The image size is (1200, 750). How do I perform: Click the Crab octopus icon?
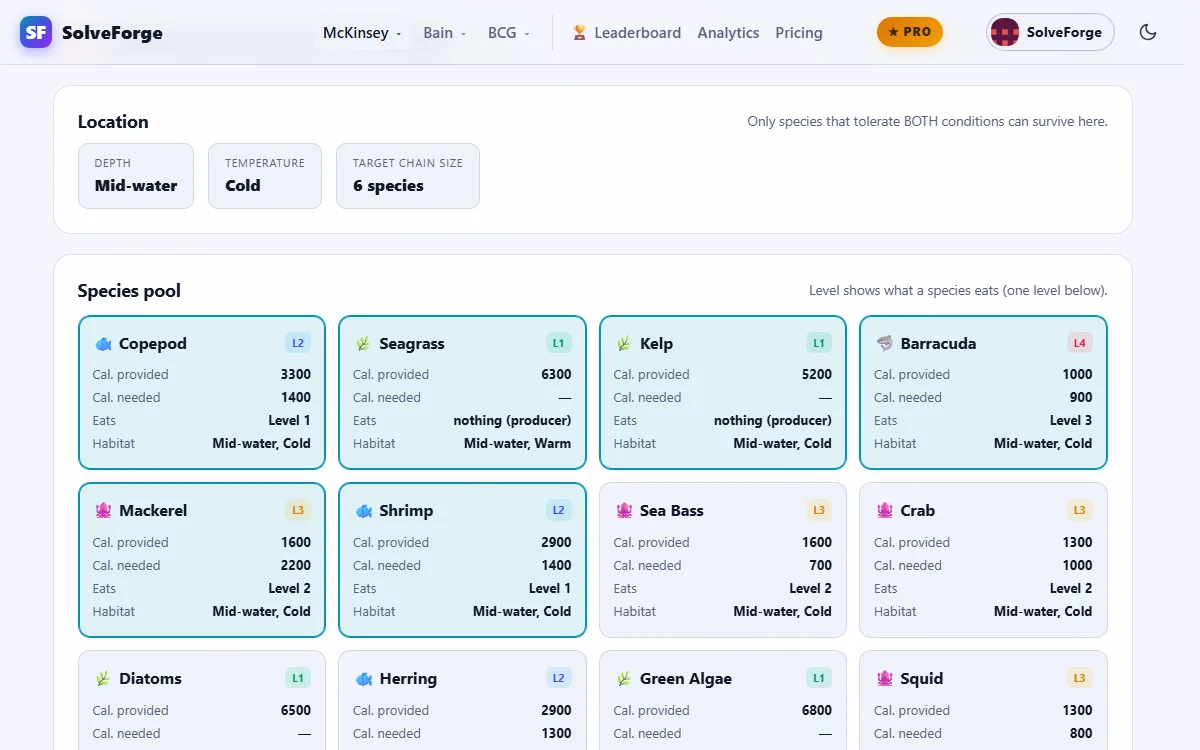pos(884,510)
